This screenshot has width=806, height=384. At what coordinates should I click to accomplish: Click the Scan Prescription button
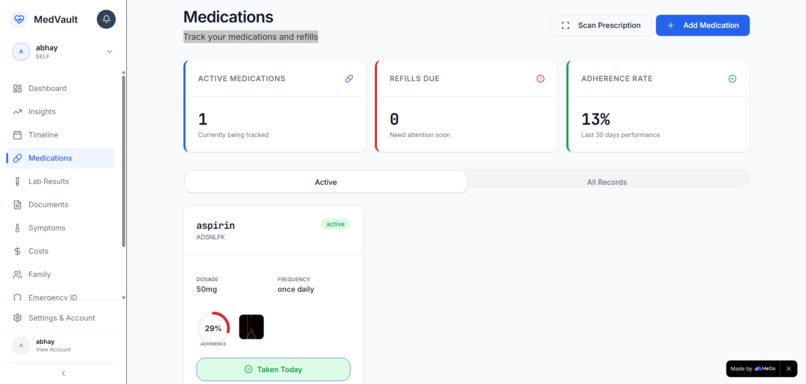[601, 25]
